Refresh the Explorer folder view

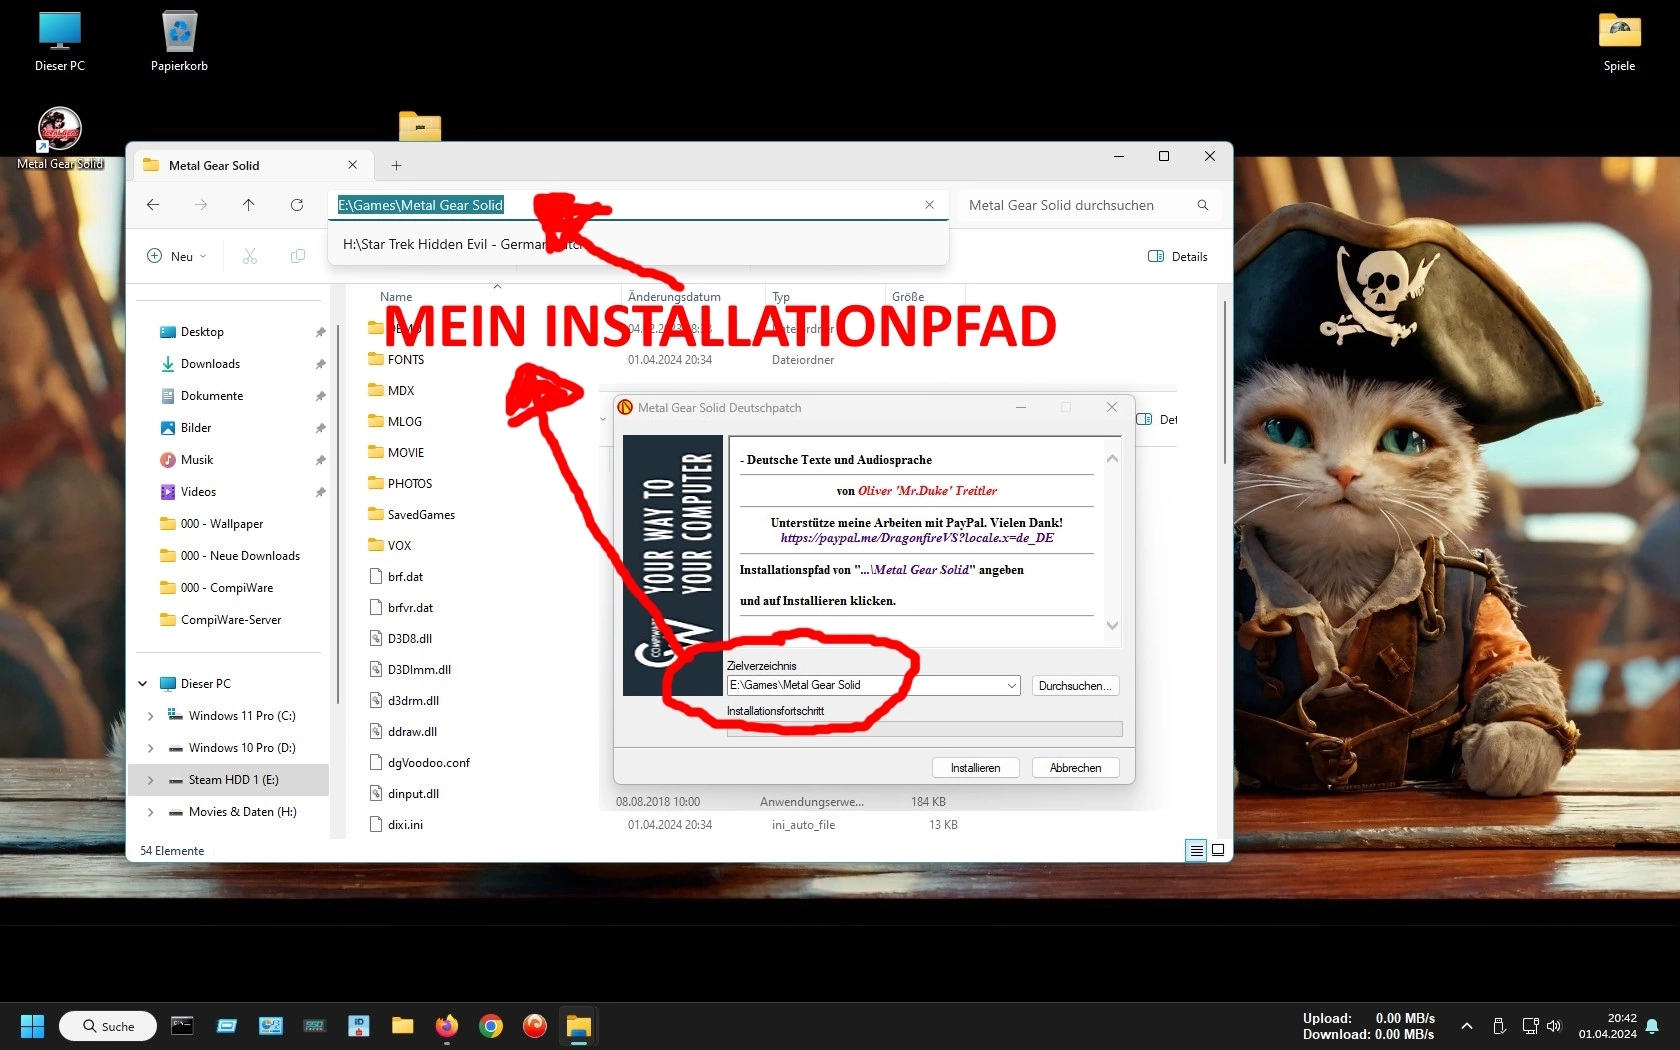(297, 205)
